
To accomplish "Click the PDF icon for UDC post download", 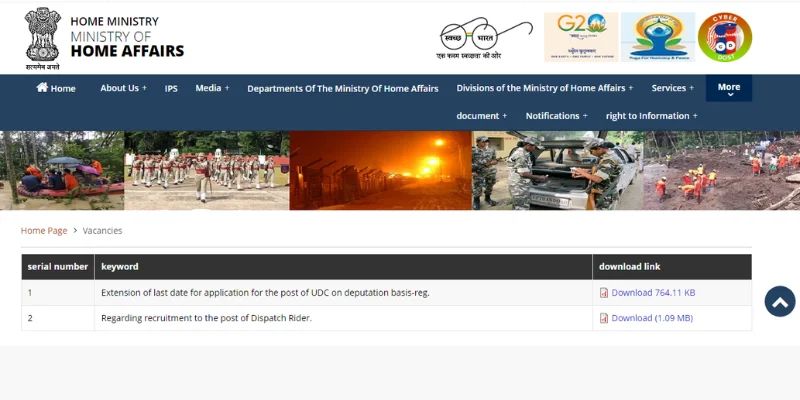I will tap(604, 293).
